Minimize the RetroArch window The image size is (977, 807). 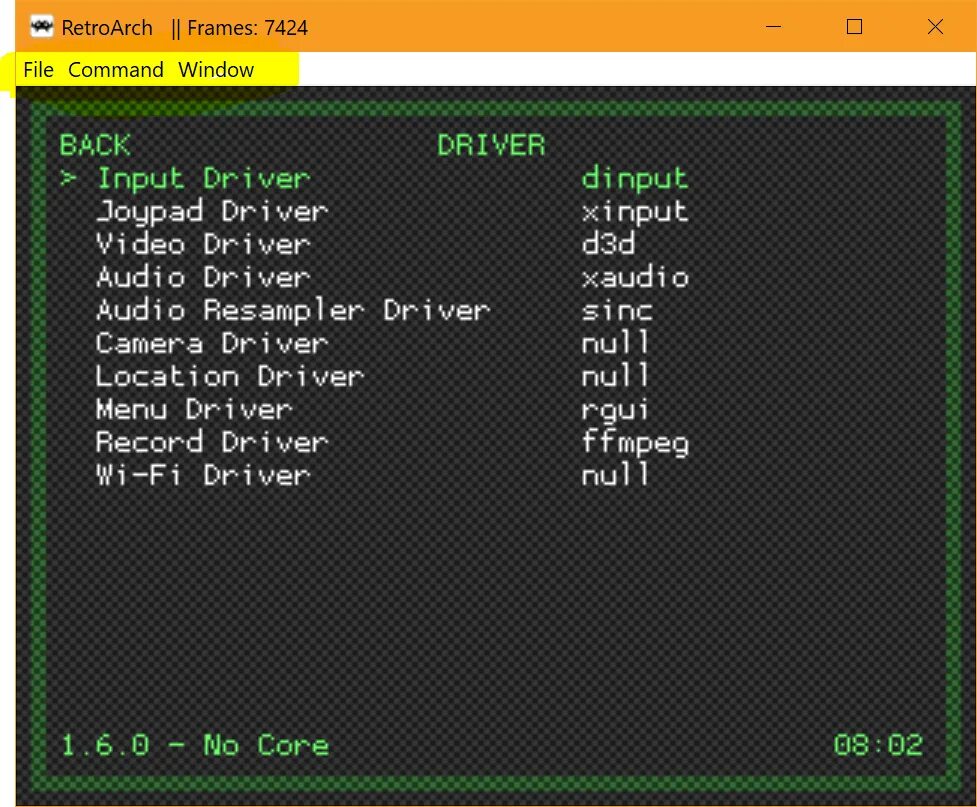click(773, 27)
